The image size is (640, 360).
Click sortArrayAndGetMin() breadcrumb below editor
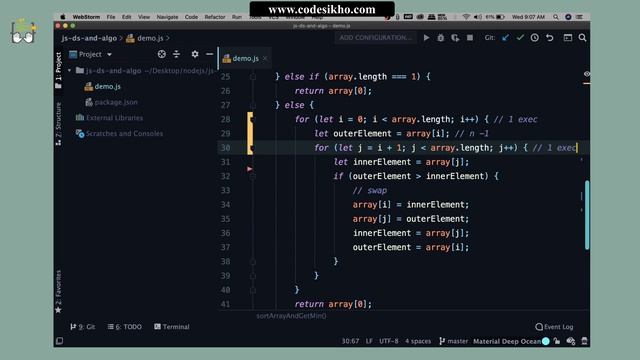pyautogui.click(x=291, y=316)
